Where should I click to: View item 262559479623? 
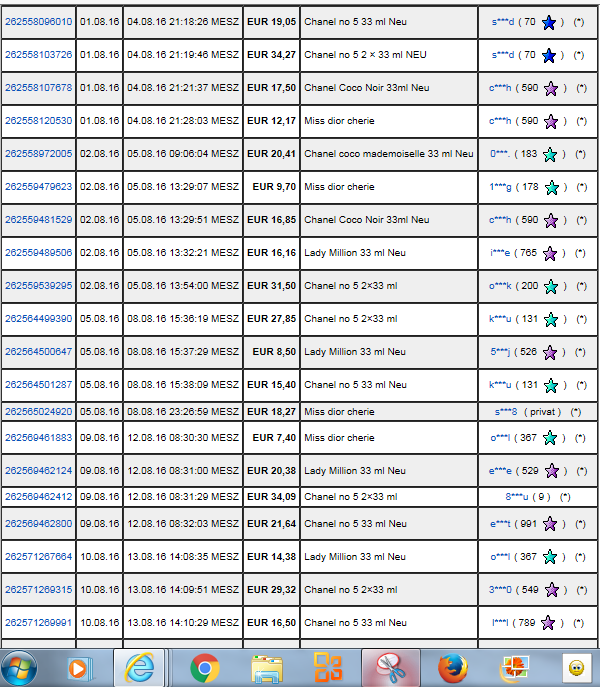point(39,187)
